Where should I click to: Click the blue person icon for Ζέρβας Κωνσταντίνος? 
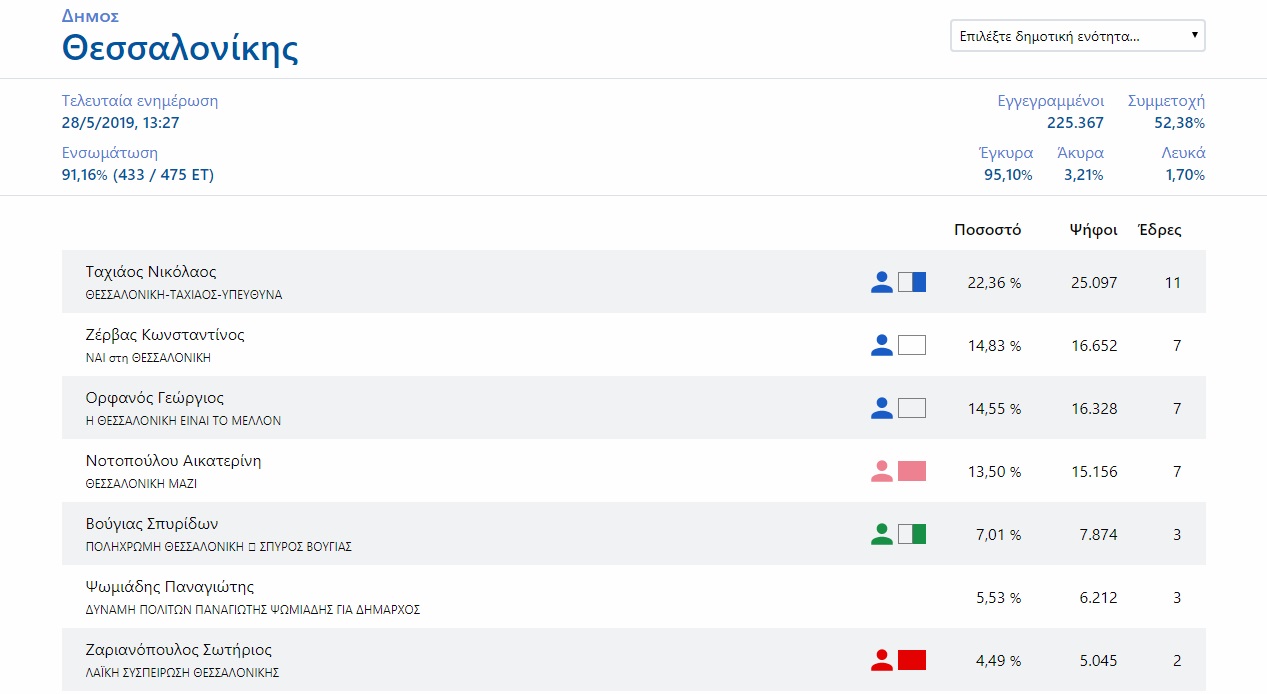881,346
